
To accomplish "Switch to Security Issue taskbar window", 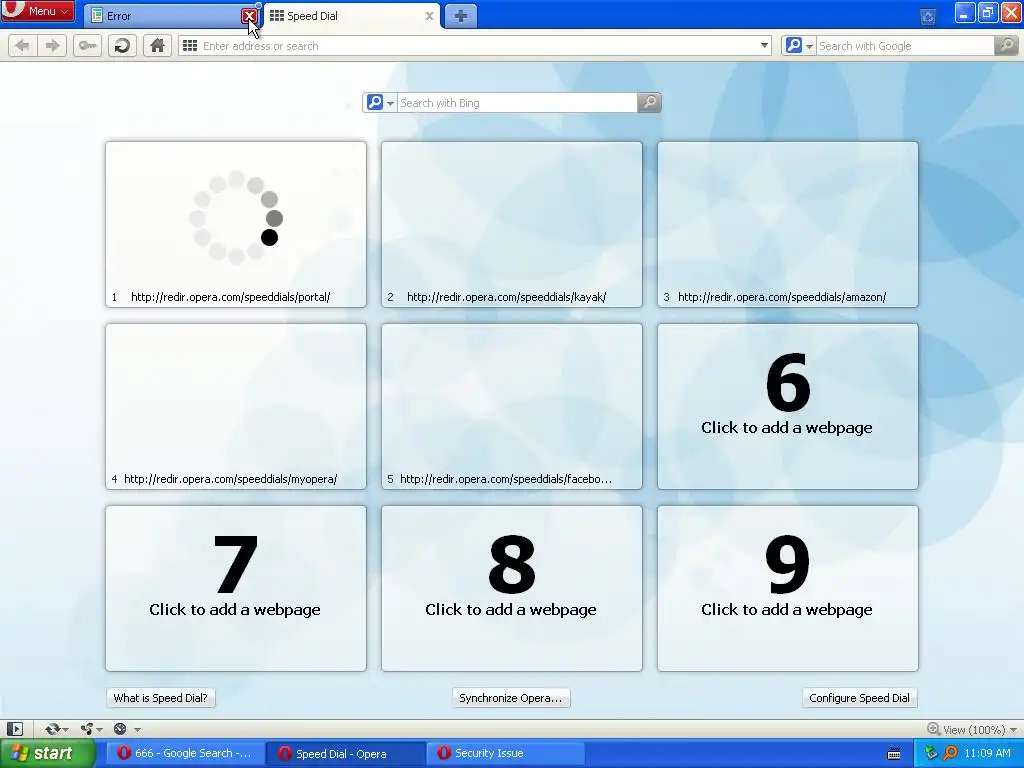I will (505, 754).
